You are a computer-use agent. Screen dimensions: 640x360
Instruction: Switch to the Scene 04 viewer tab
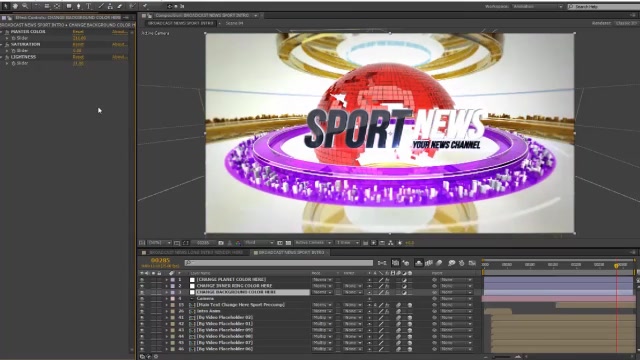(x=234, y=23)
